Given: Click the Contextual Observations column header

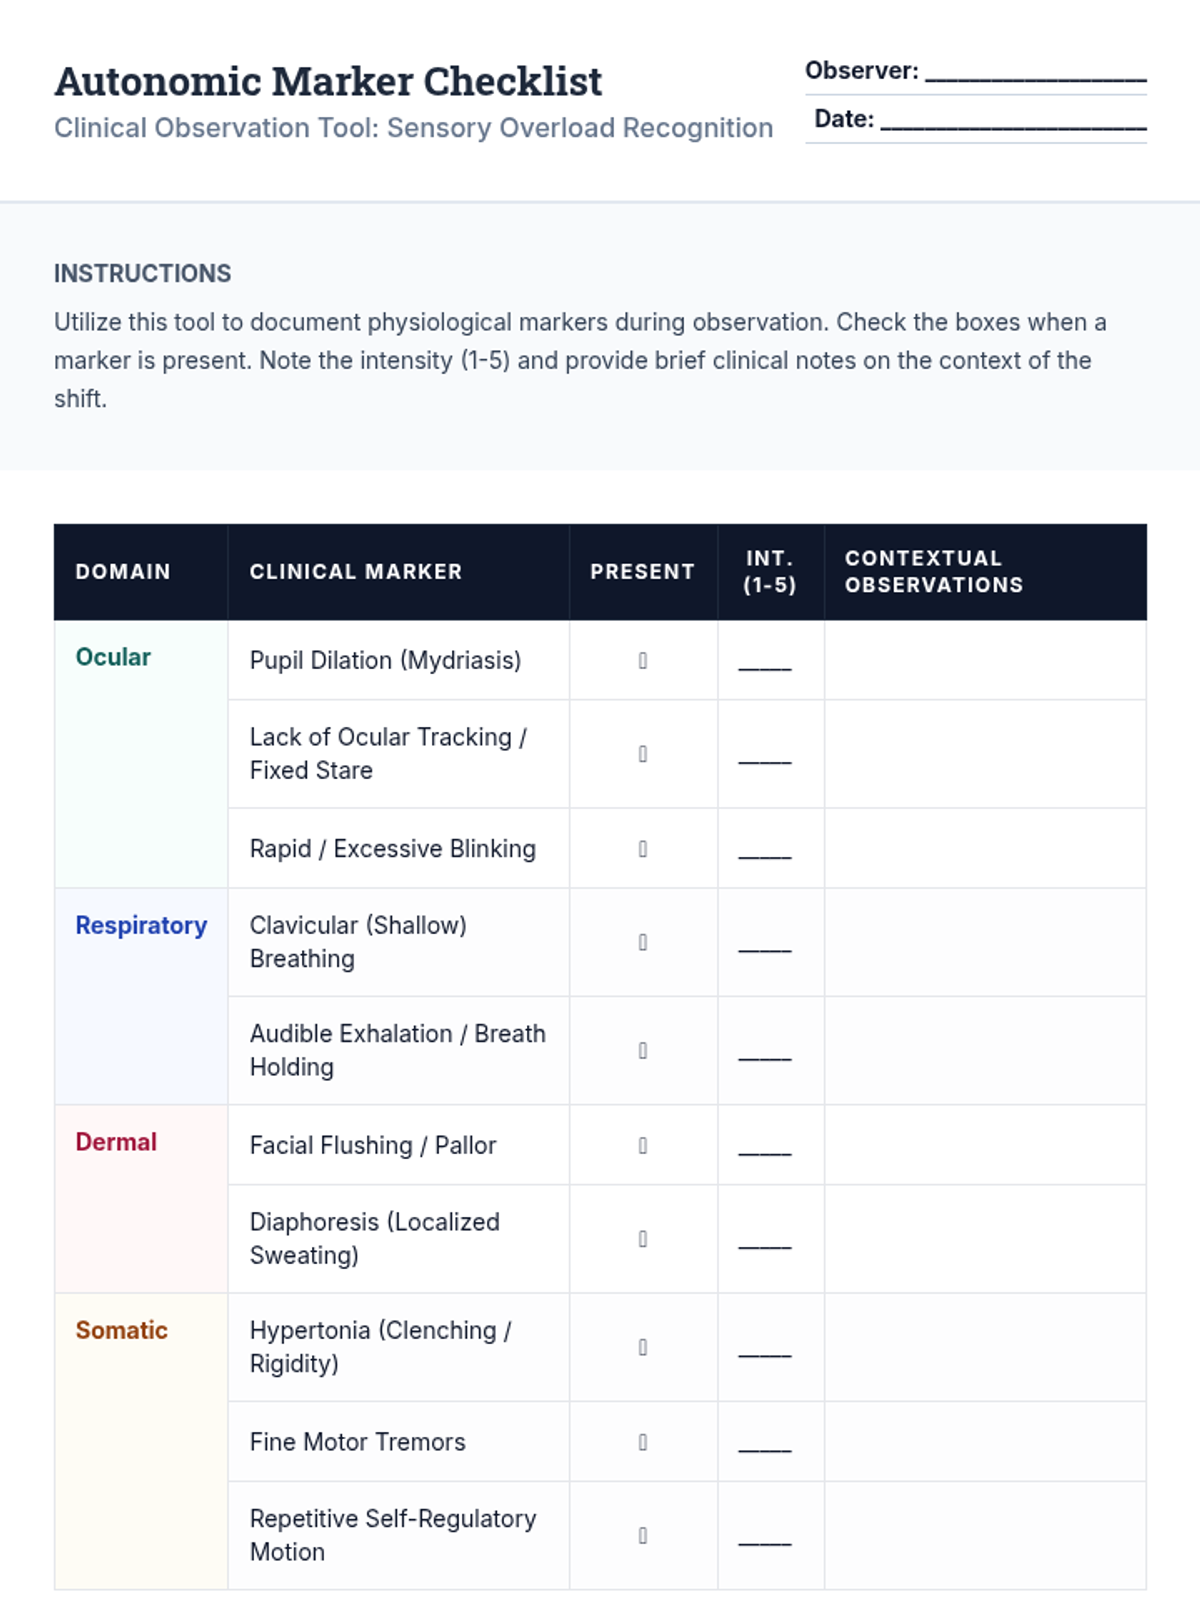Looking at the screenshot, I should pos(934,572).
